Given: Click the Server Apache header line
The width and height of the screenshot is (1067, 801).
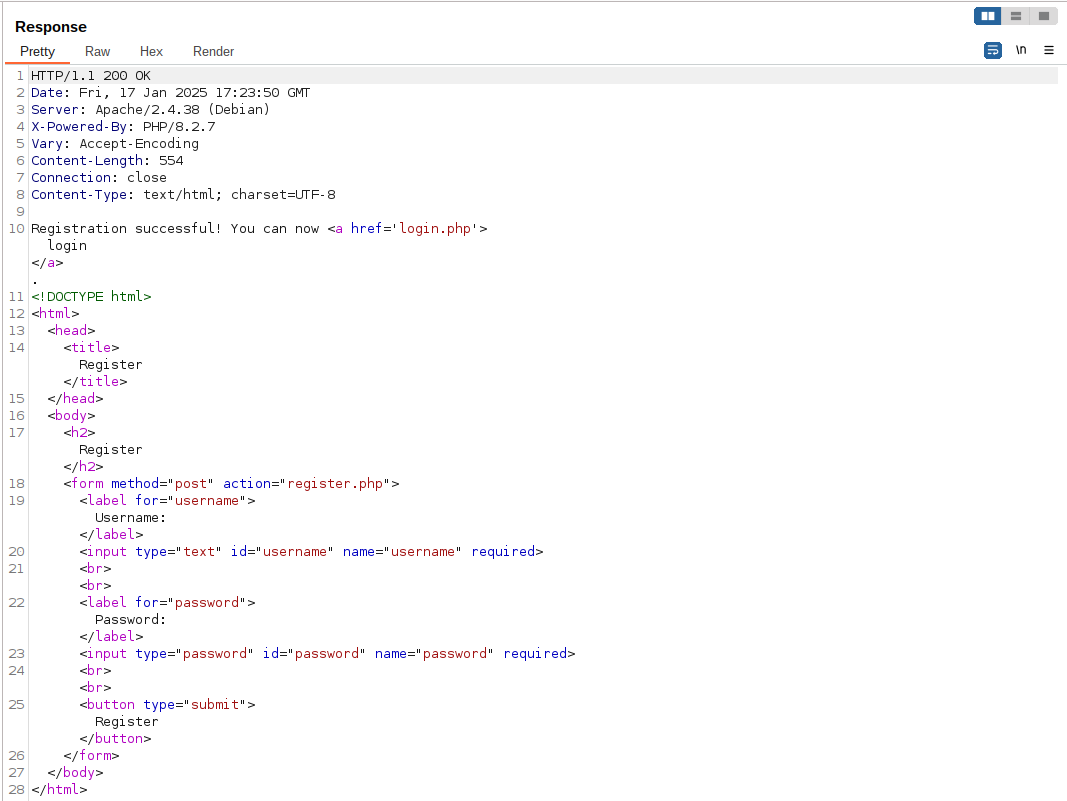Looking at the screenshot, I should click(x=150, y=110).
